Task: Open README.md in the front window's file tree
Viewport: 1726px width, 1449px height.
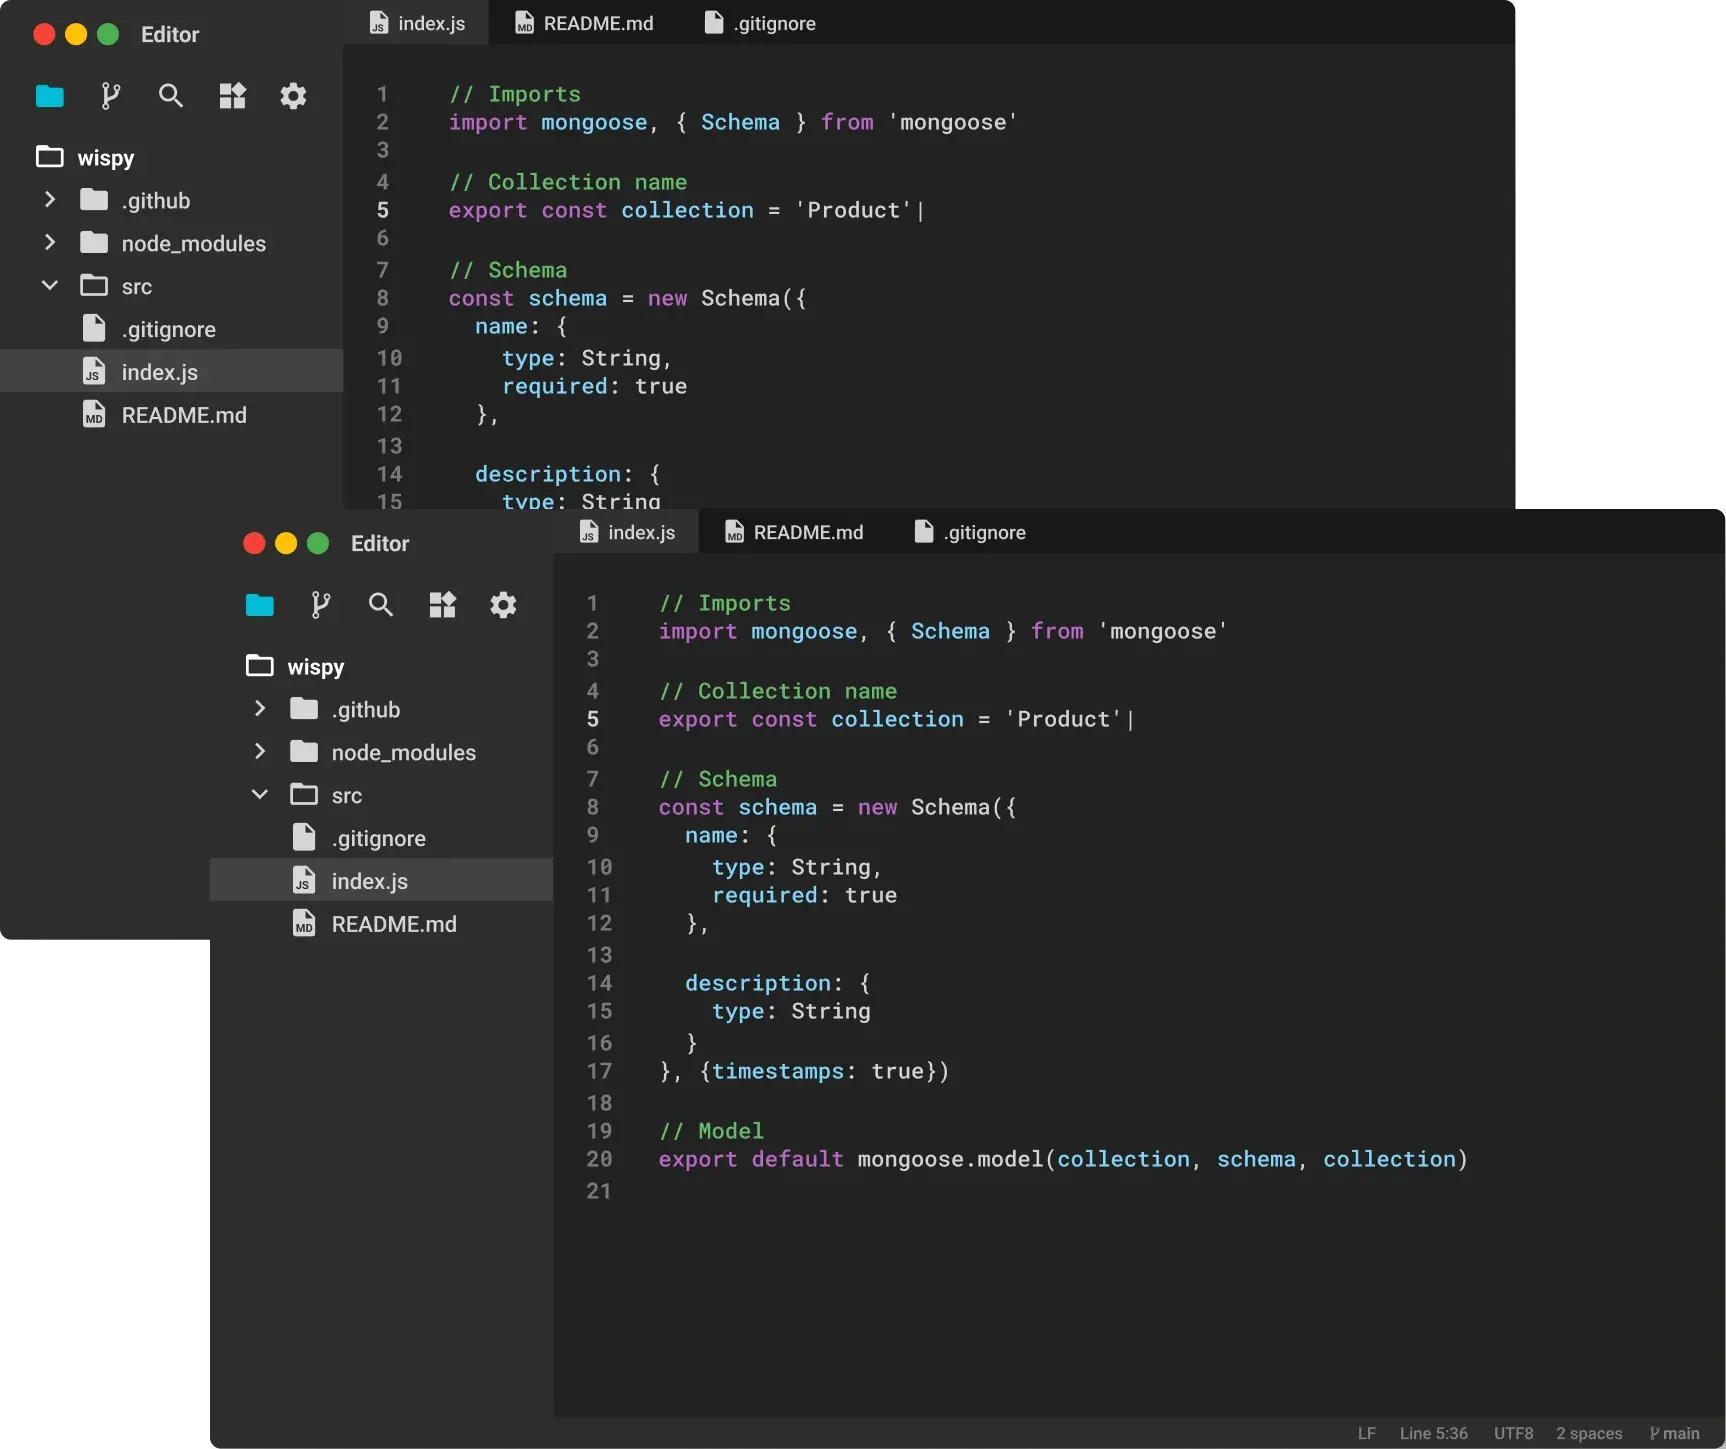Action: pos(393,924)
